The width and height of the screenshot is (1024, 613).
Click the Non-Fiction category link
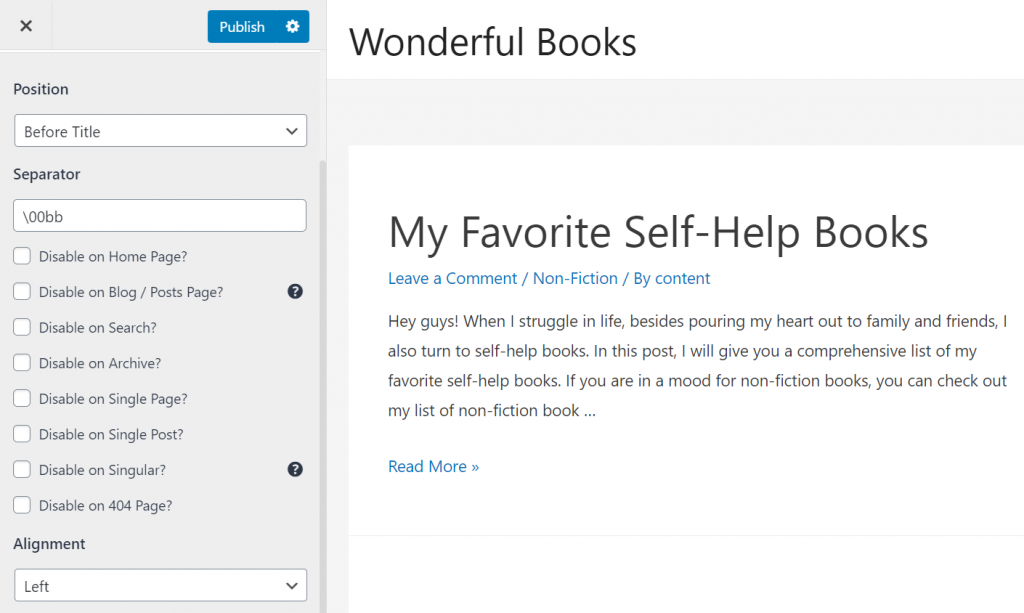coord(575,278)
